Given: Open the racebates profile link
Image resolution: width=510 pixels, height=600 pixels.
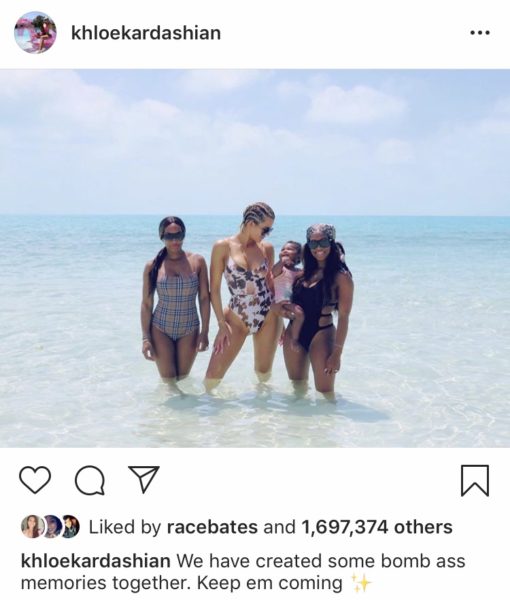Looking at the screenshot, I should pyautogui.click(x=212, y=527).
